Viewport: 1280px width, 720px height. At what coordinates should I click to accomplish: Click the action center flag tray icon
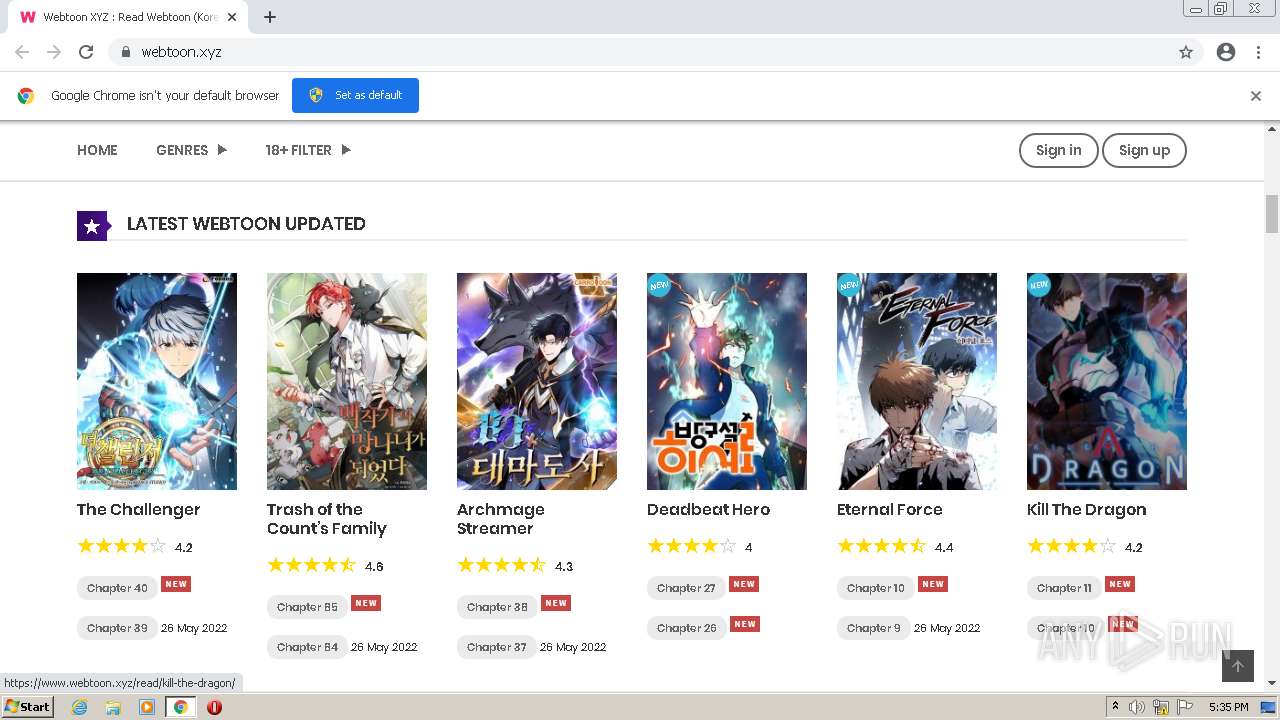tap(1185, 707)
